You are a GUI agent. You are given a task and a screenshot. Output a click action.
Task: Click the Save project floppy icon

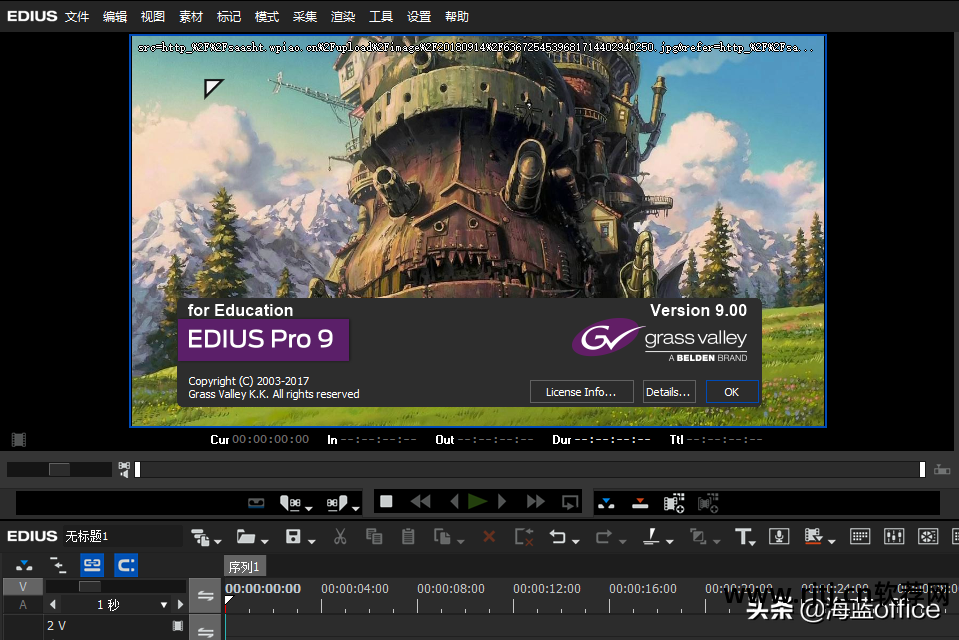point(293,537)
